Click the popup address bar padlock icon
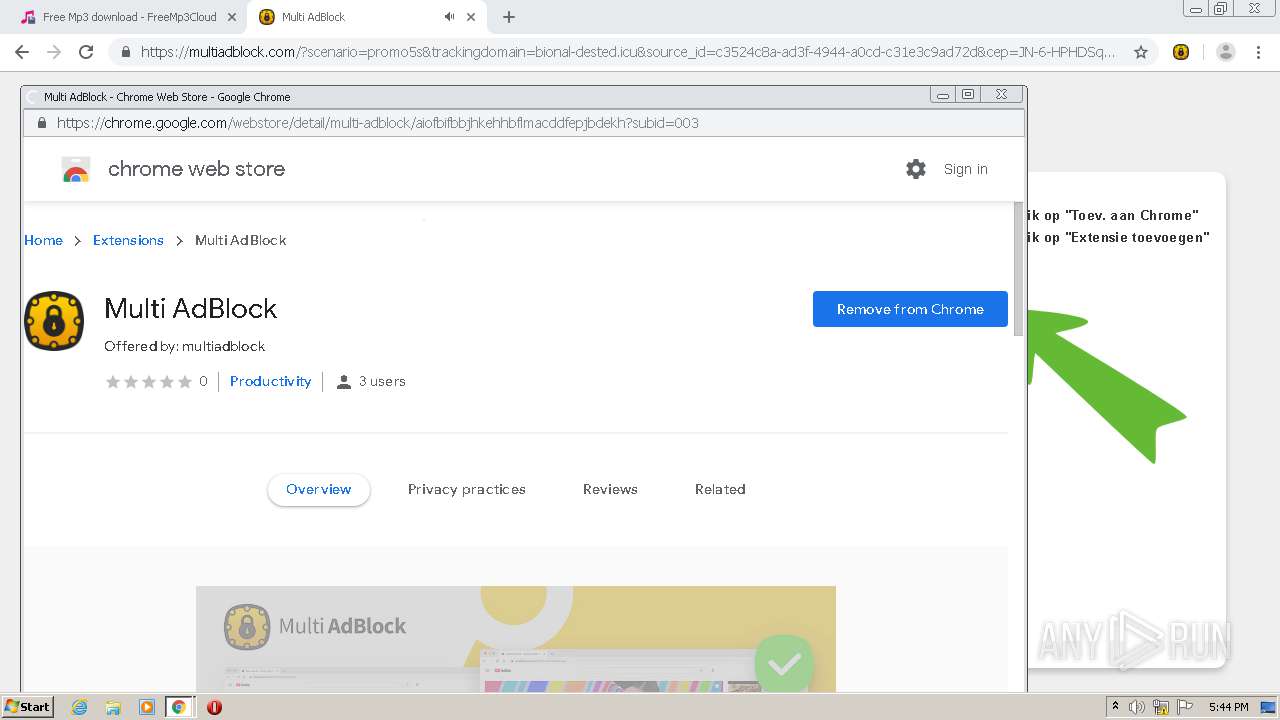The width and height of the screenshot is (1280, 720). tap(41, 123)
